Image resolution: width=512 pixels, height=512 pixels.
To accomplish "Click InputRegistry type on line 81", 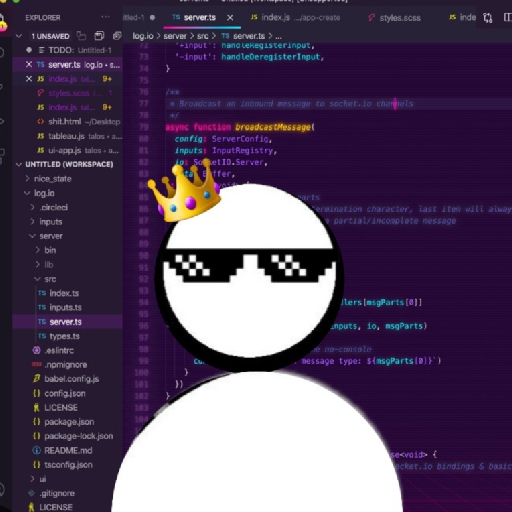I will point(243,151).
